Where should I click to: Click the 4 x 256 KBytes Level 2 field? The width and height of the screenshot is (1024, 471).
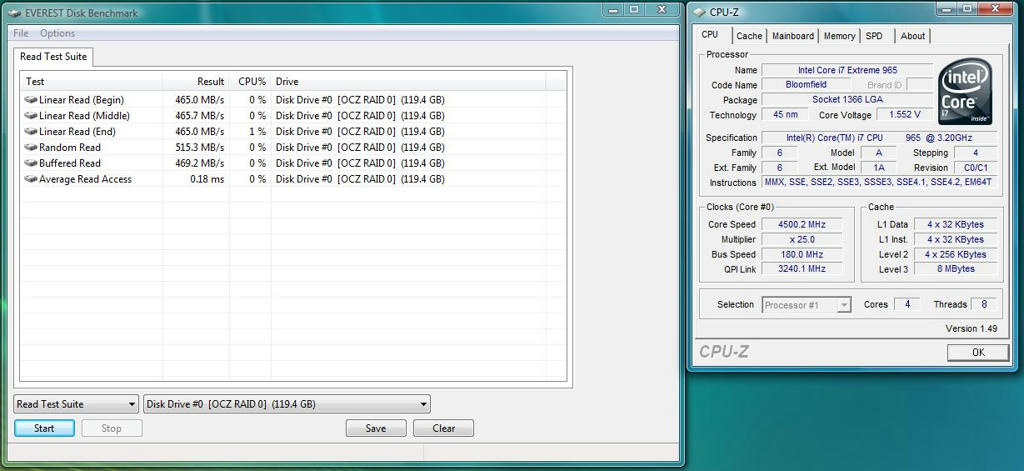(955, 254)
